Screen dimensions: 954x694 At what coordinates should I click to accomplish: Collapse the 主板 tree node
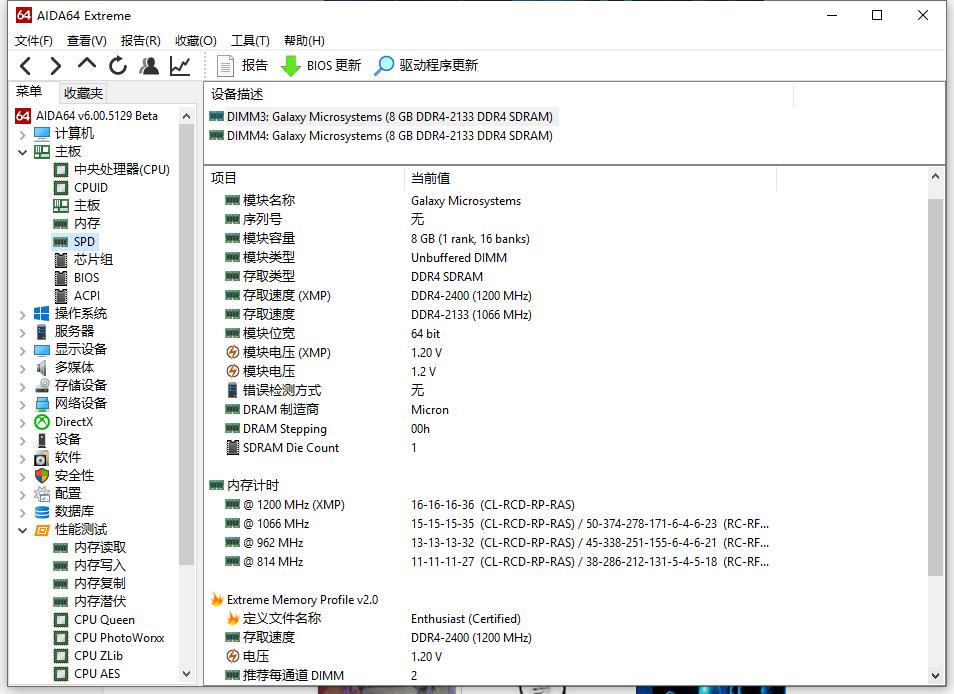point(23,152)
